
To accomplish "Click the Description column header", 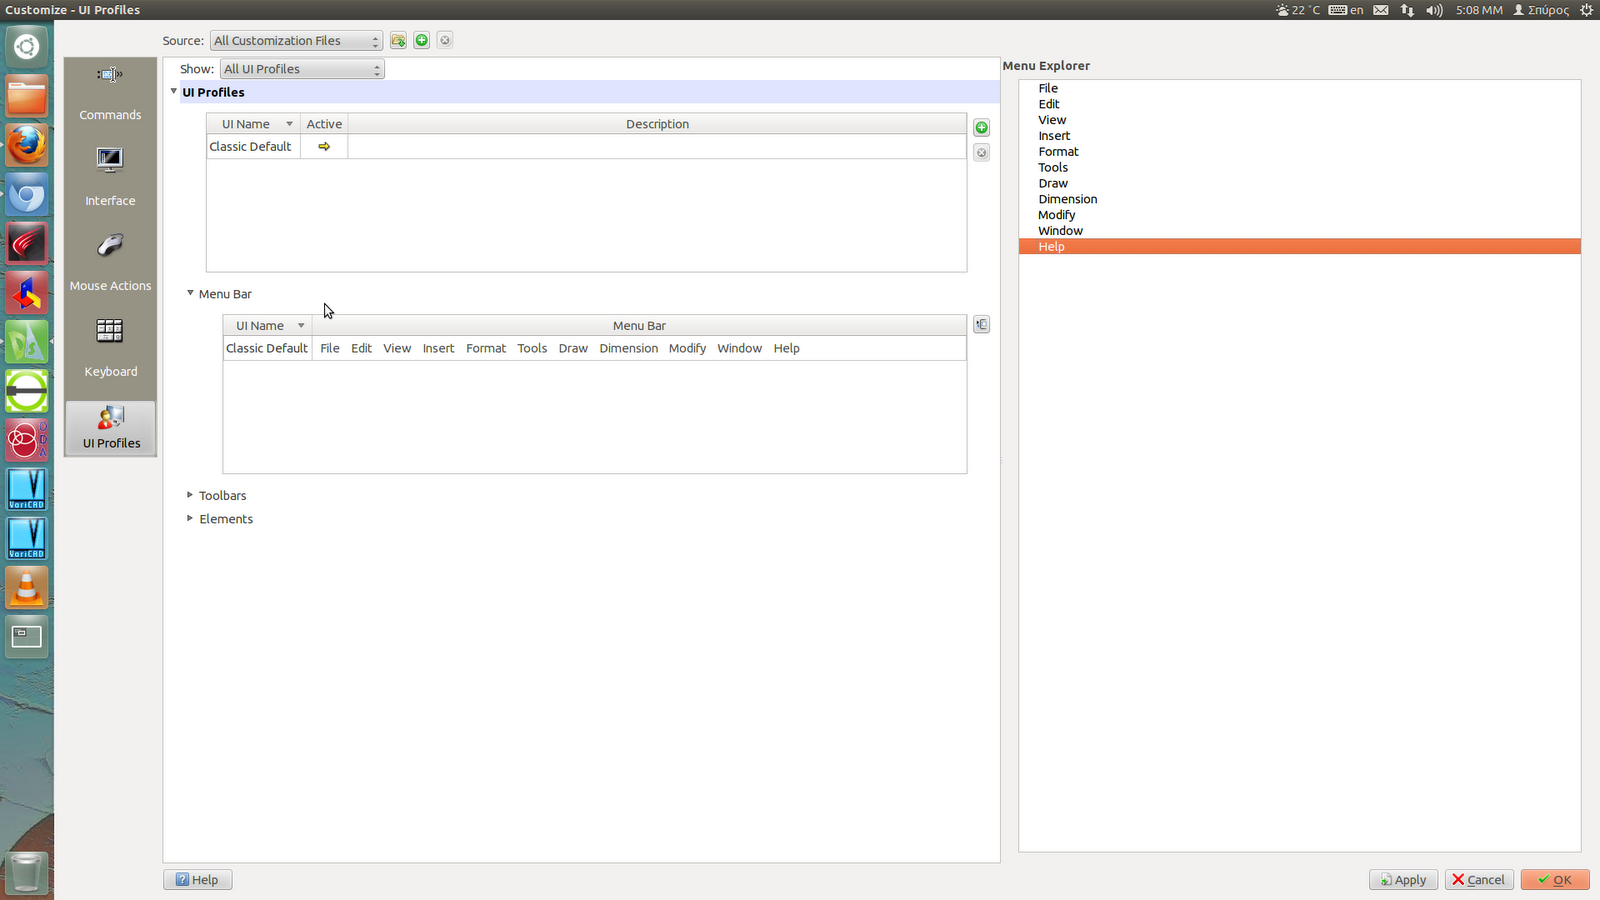I will coord(657,124).
